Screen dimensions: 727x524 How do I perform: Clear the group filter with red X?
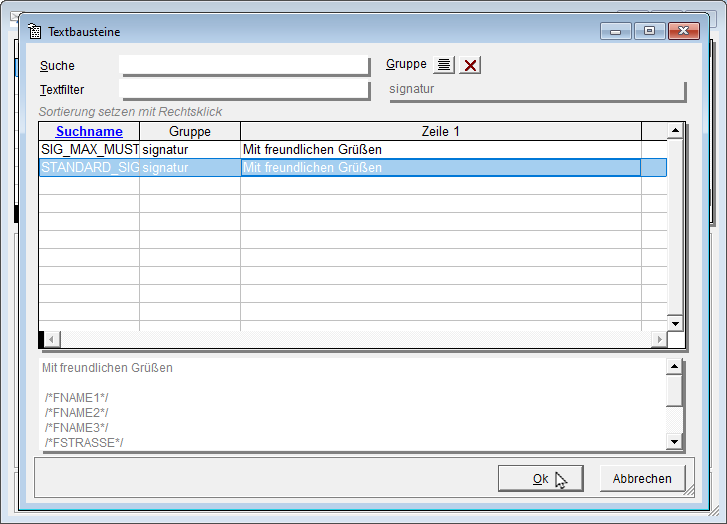[470, 65]
